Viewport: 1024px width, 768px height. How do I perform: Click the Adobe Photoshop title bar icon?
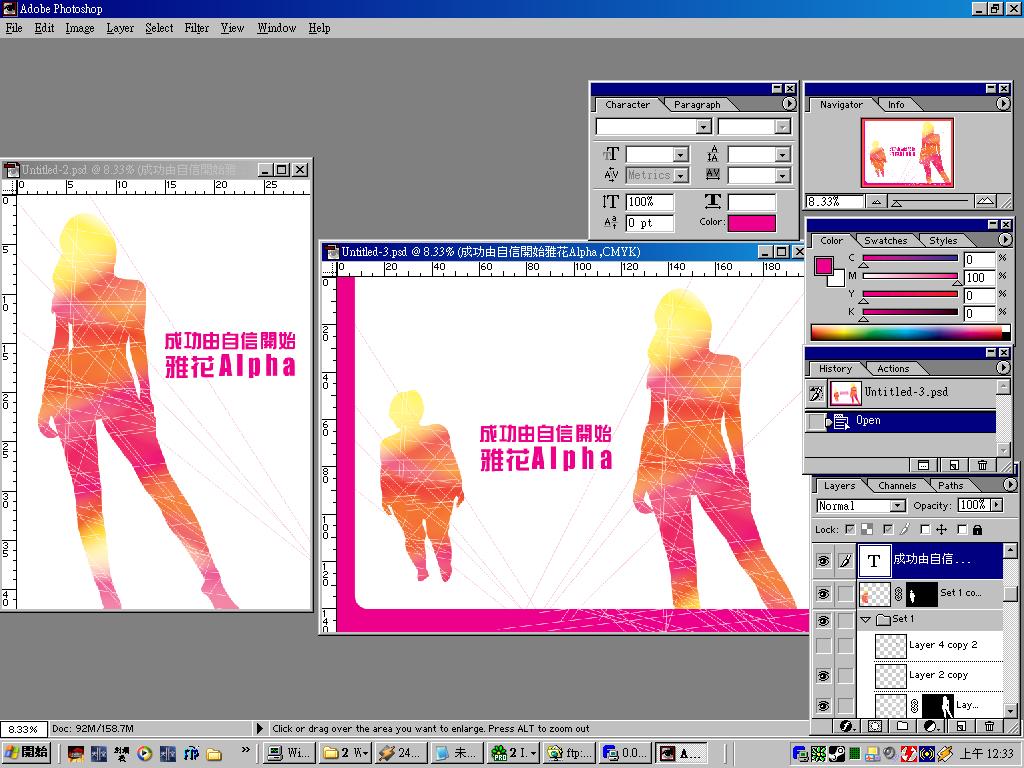tap(10, 8)
